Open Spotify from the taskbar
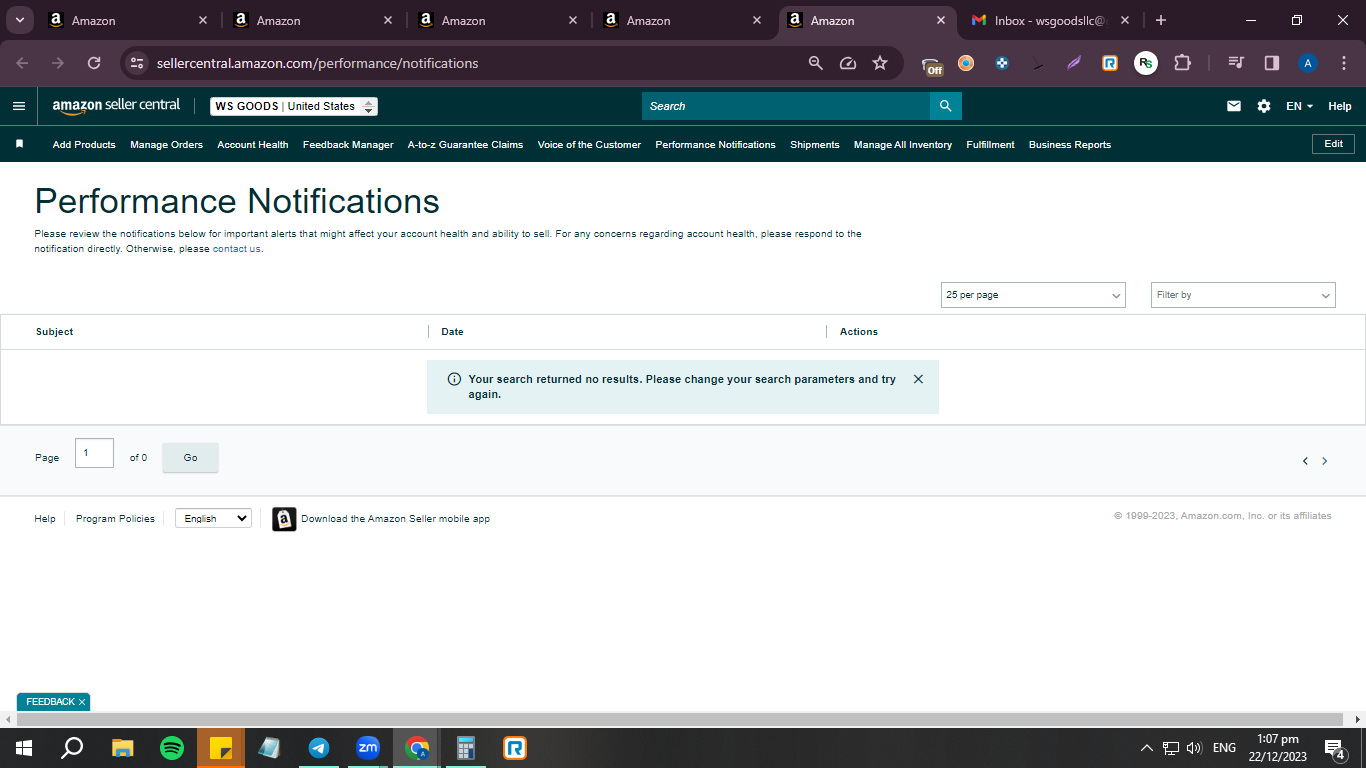Image resolution: width=1366 pixels, height=768 pixels. tap(172, 748)
